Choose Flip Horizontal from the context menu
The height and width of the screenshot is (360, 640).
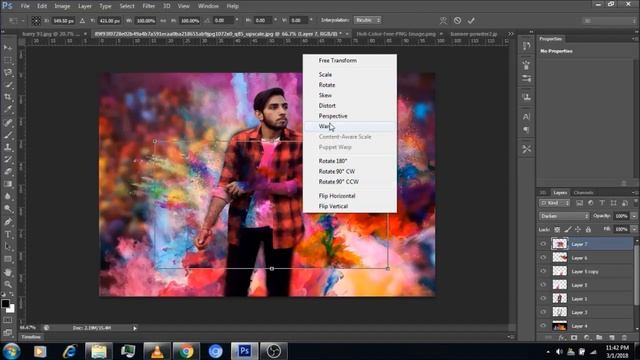[350, 196]
